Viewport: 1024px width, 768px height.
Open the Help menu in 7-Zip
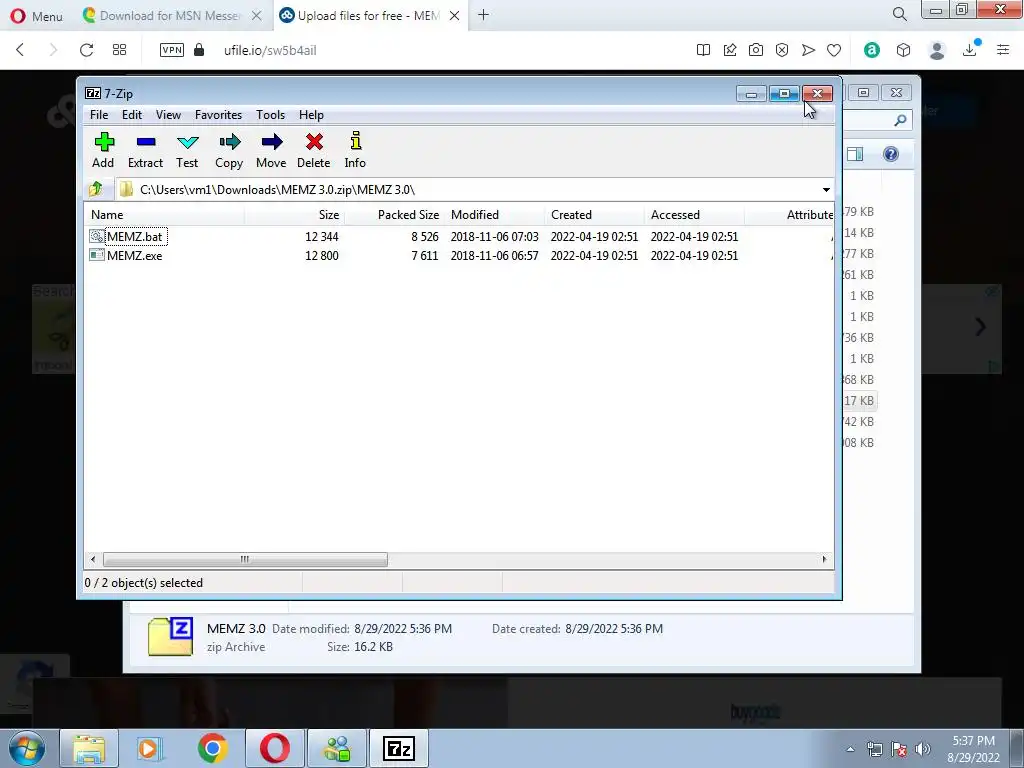(x=312, y=115)
